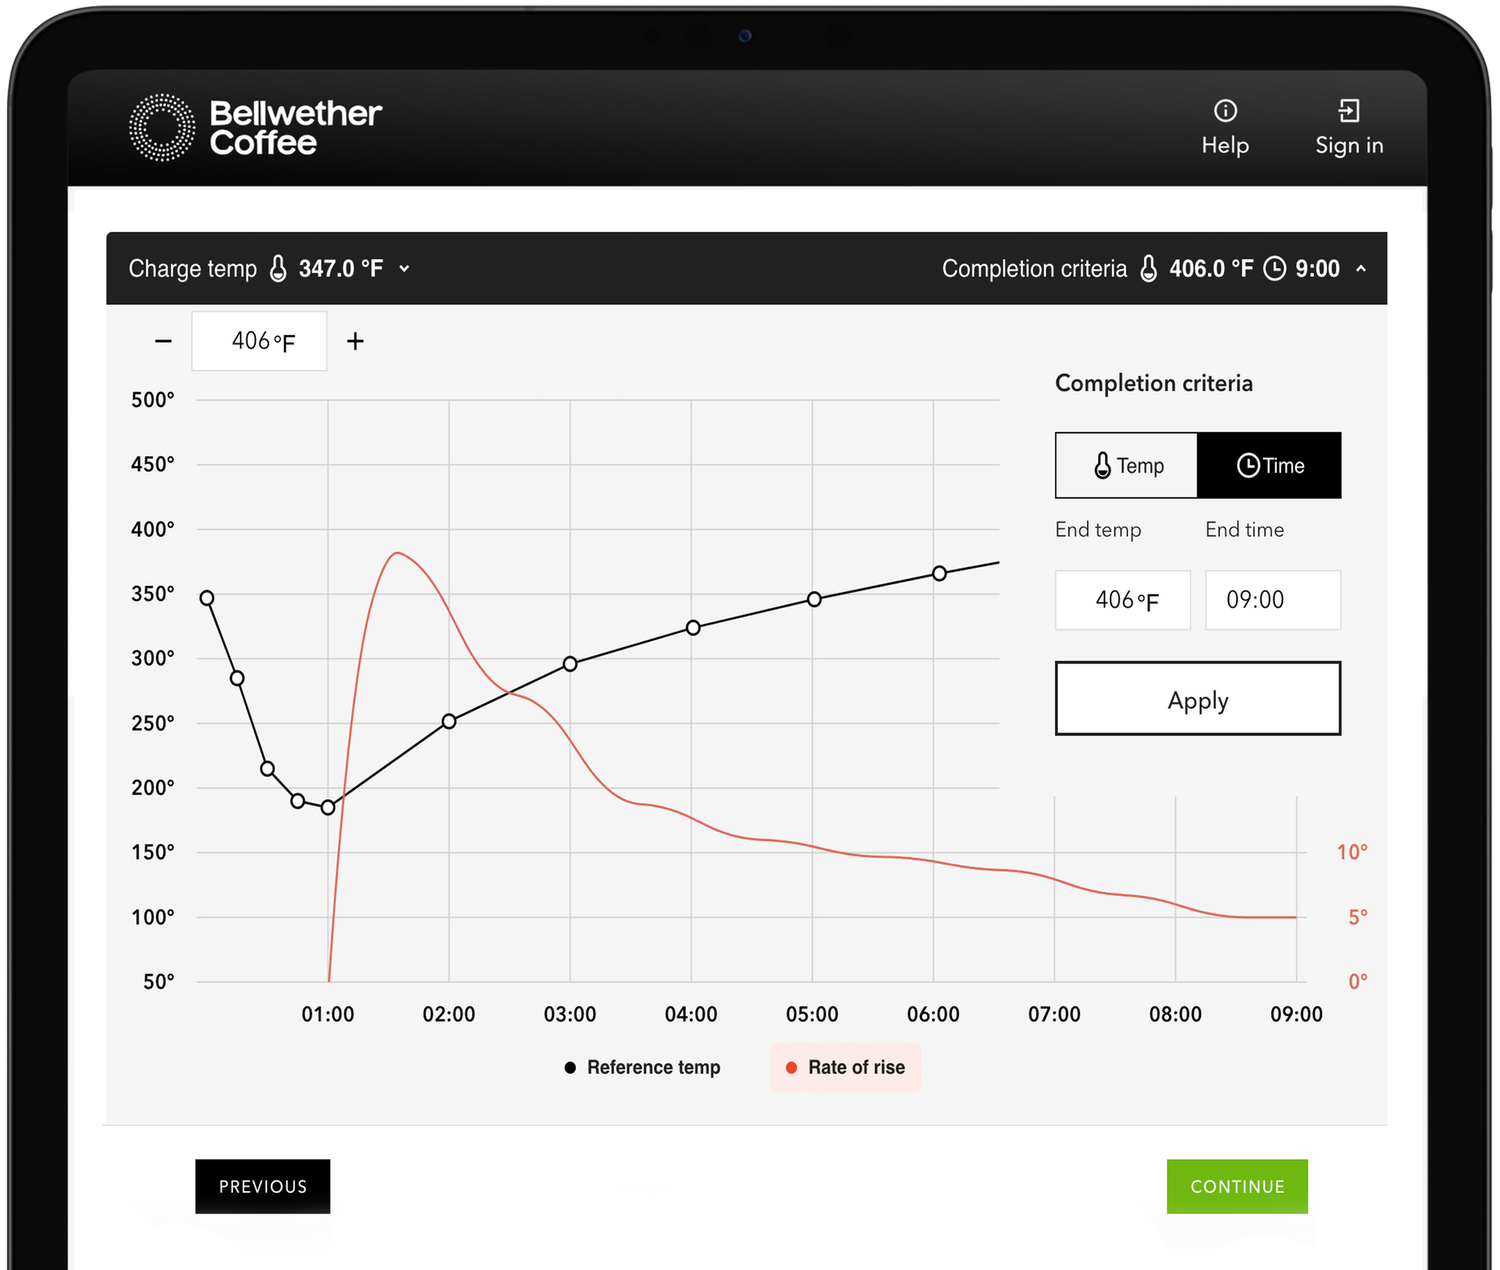Image resolution: width=1500 pixels, height=1270 pixels.
Task: Click the plus button to increase the temperature
Action: tap(355, 340)
